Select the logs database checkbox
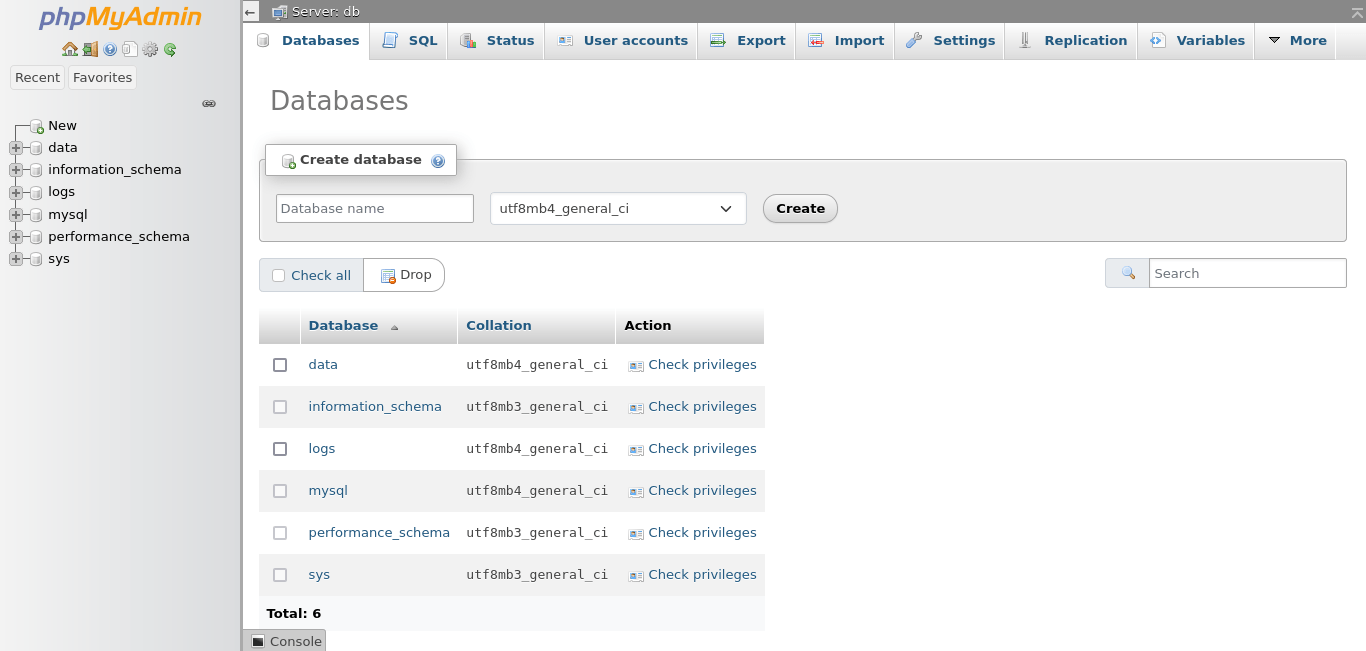 coord(280,449)
